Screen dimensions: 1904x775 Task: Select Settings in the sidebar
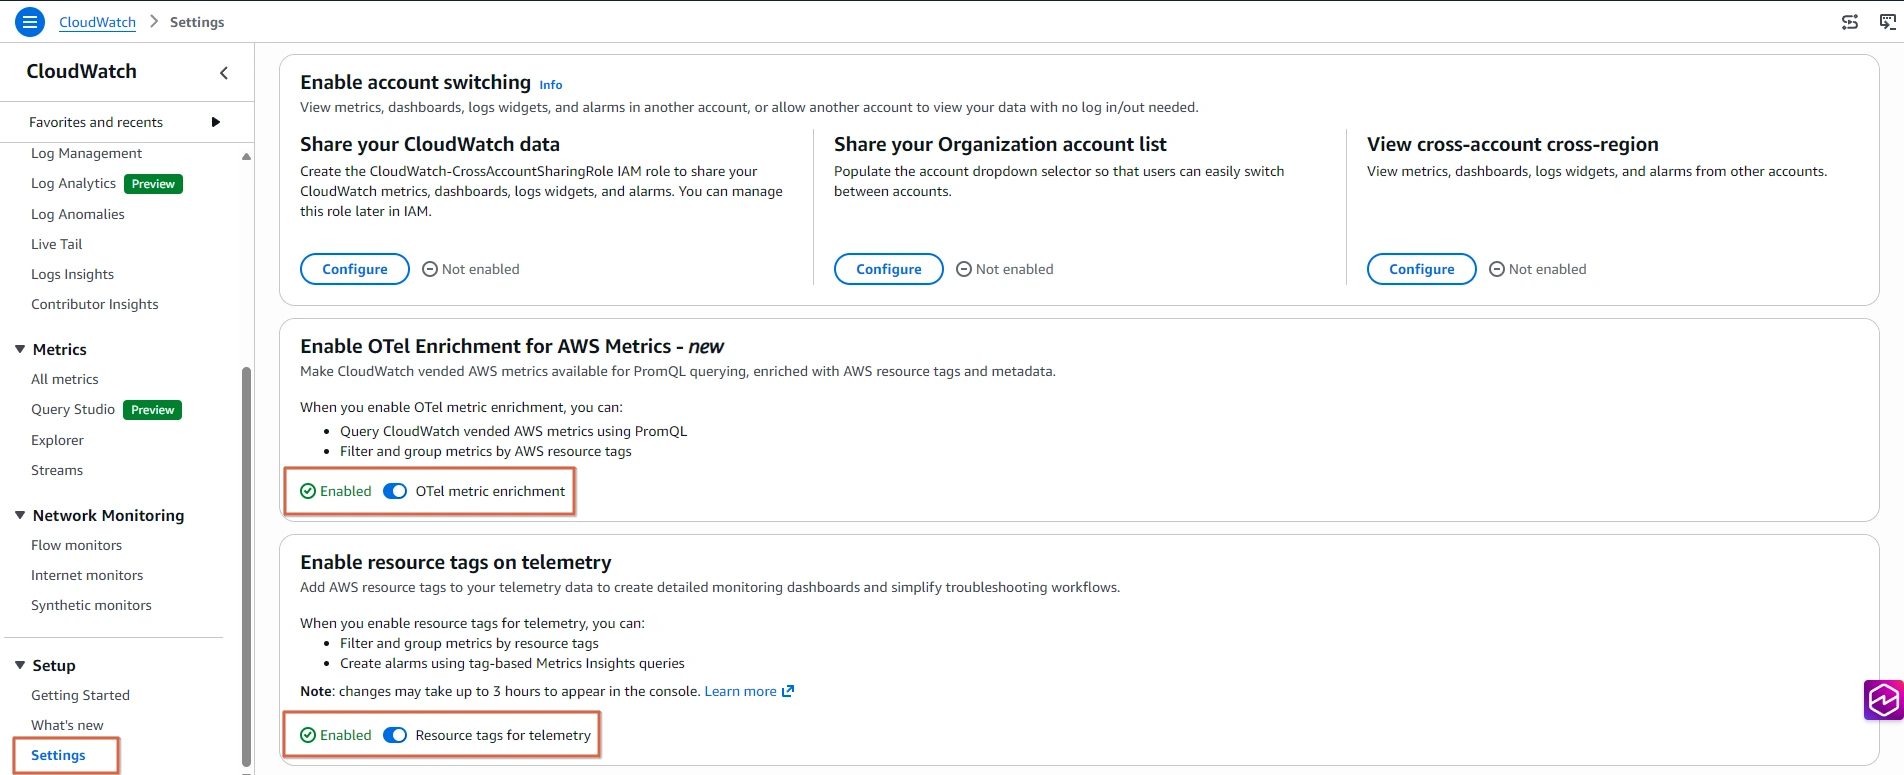click(x=58, y=755)
